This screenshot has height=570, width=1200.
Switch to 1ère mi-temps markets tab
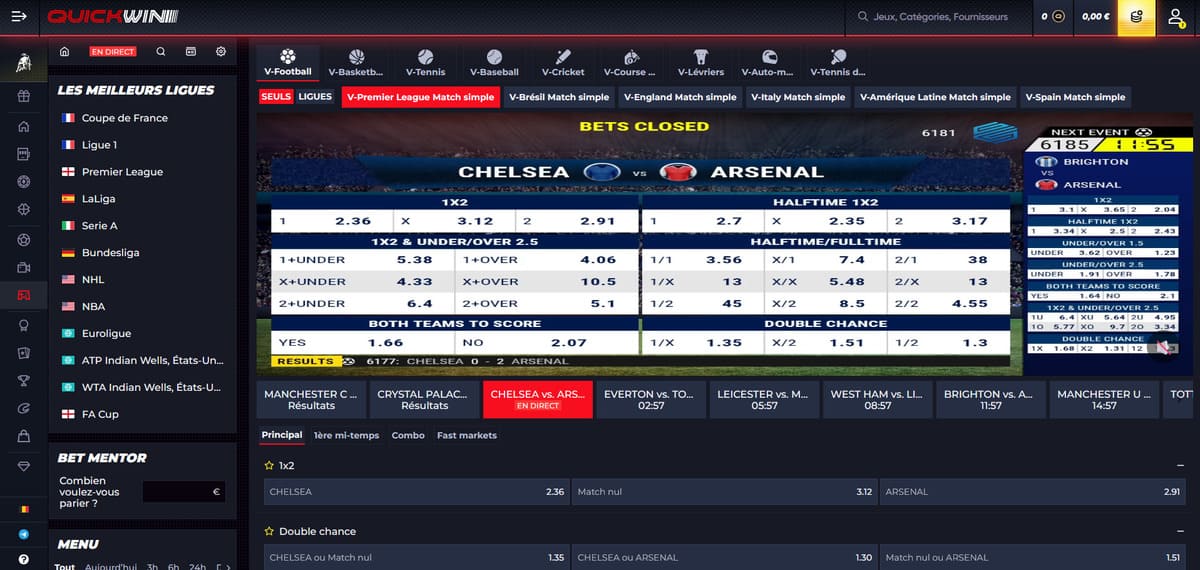pos(346,435)
